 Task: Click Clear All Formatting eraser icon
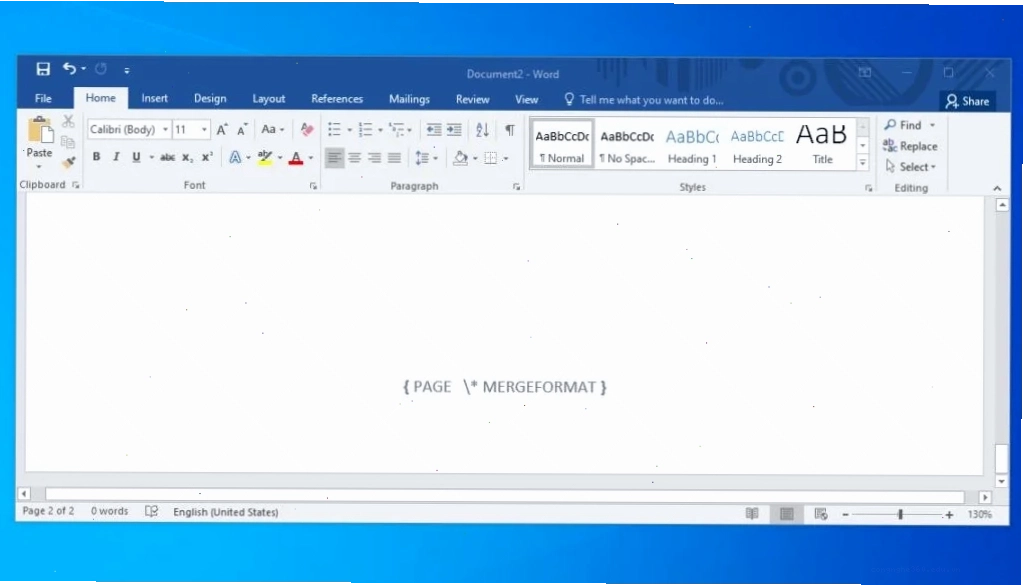coord(307,129)
